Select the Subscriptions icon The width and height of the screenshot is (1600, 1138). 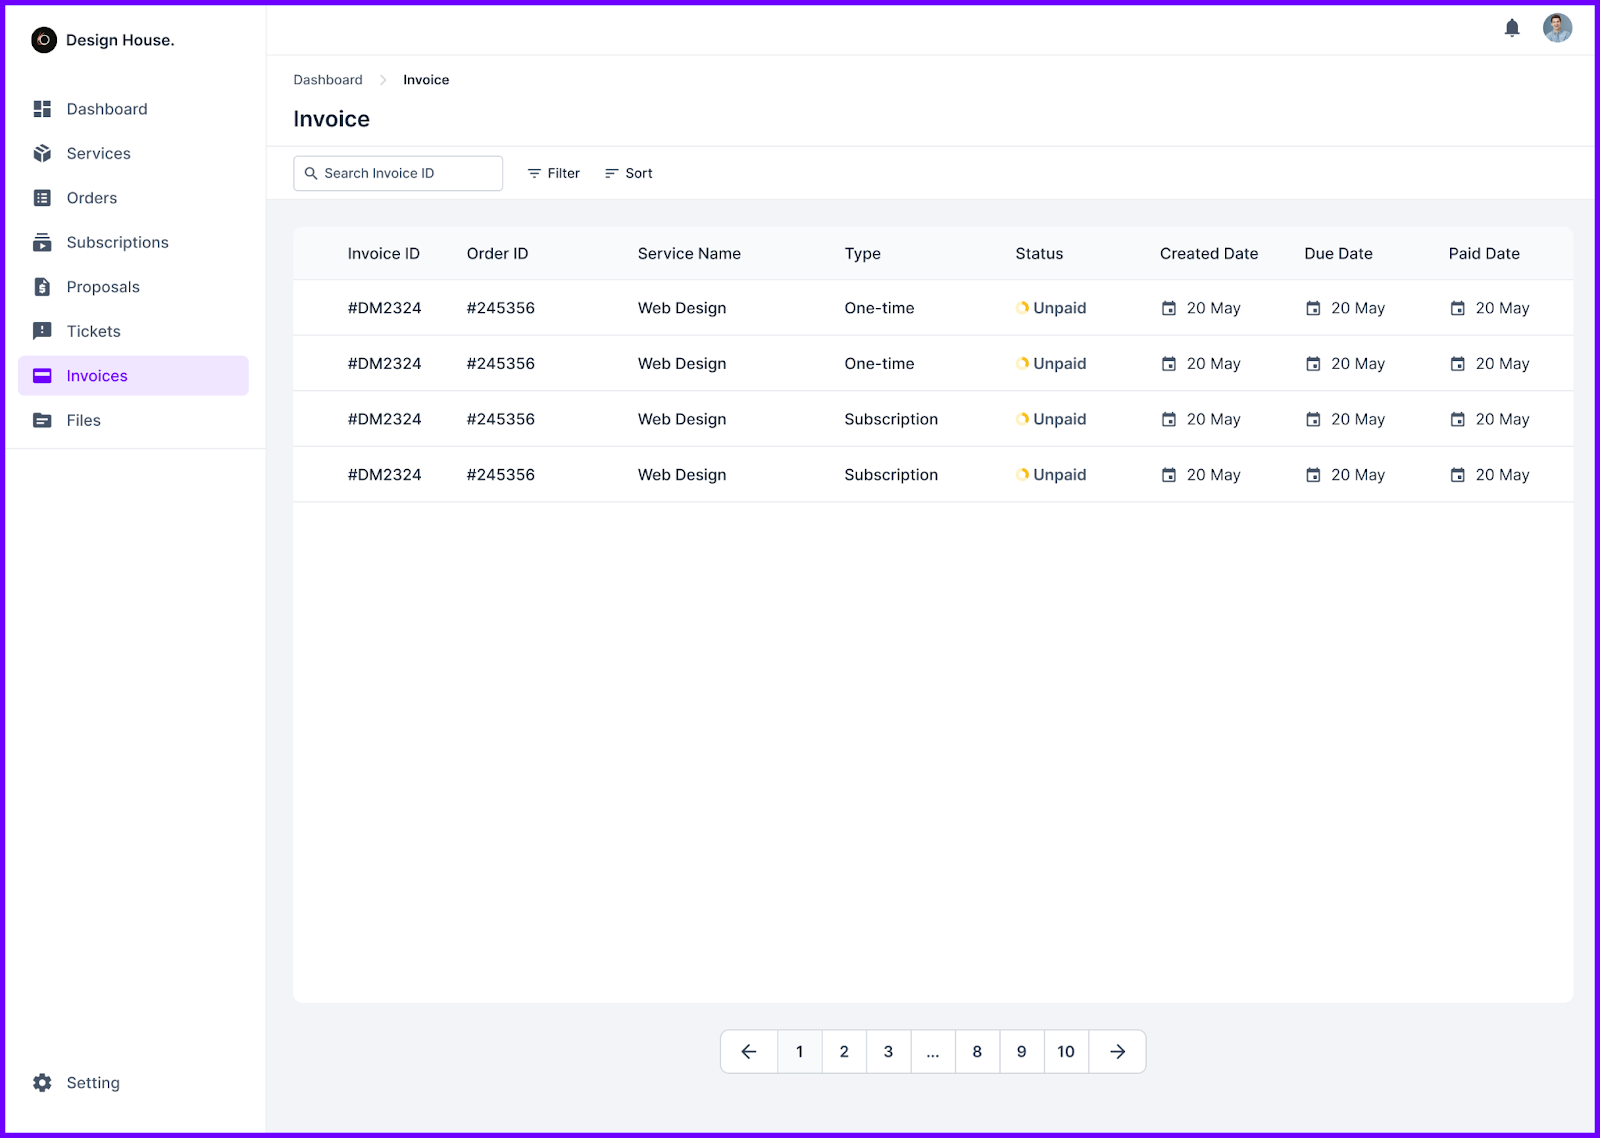coord(42,242)
